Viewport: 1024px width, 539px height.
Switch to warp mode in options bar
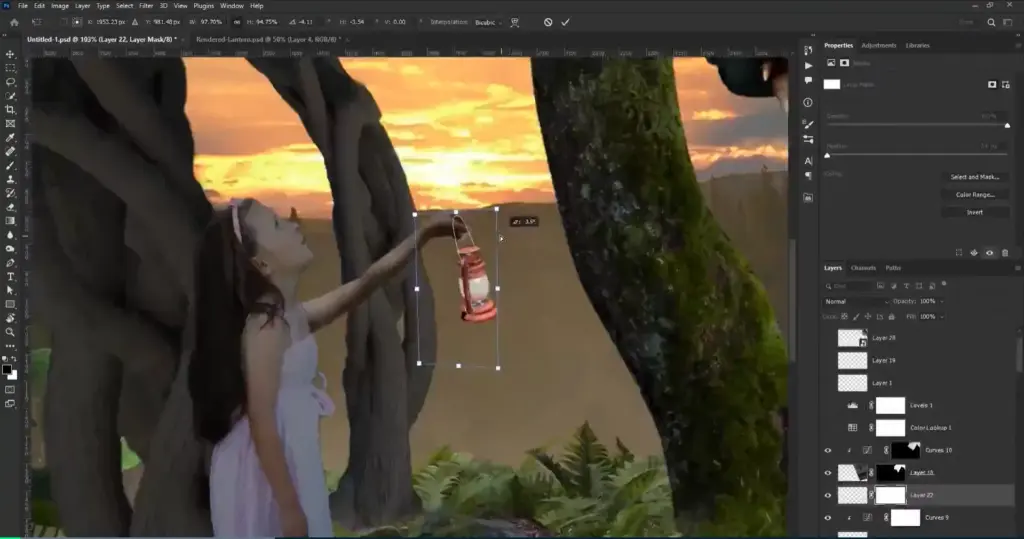pyautogui.click(x=515, y=22)
